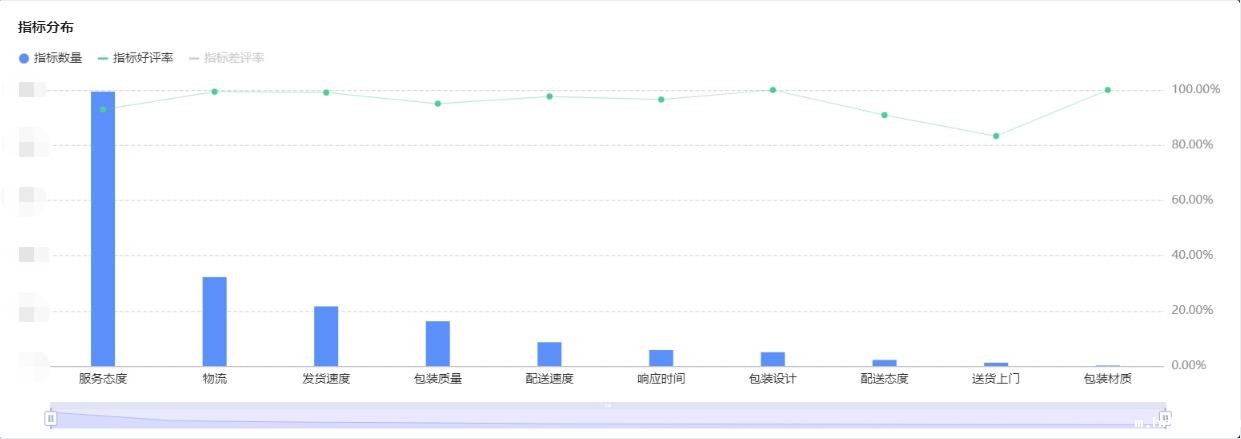Select the 发货速度 bar in the chart
This screenshot has width=1241, height=439.
326,336
